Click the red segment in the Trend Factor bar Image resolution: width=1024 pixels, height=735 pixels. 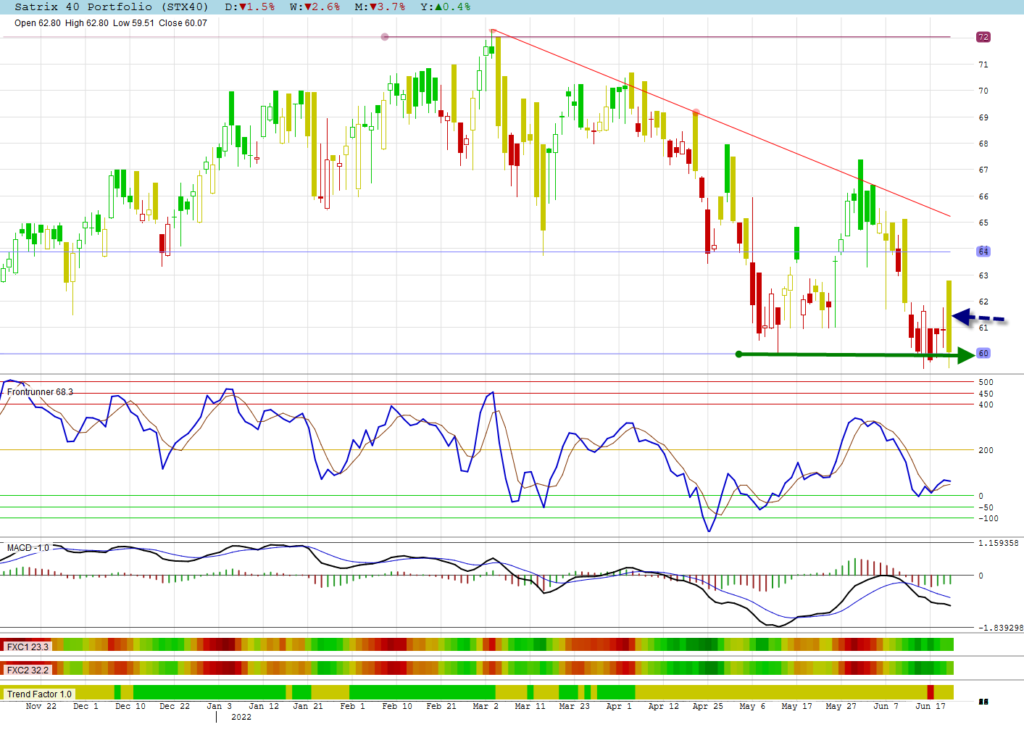931,692
